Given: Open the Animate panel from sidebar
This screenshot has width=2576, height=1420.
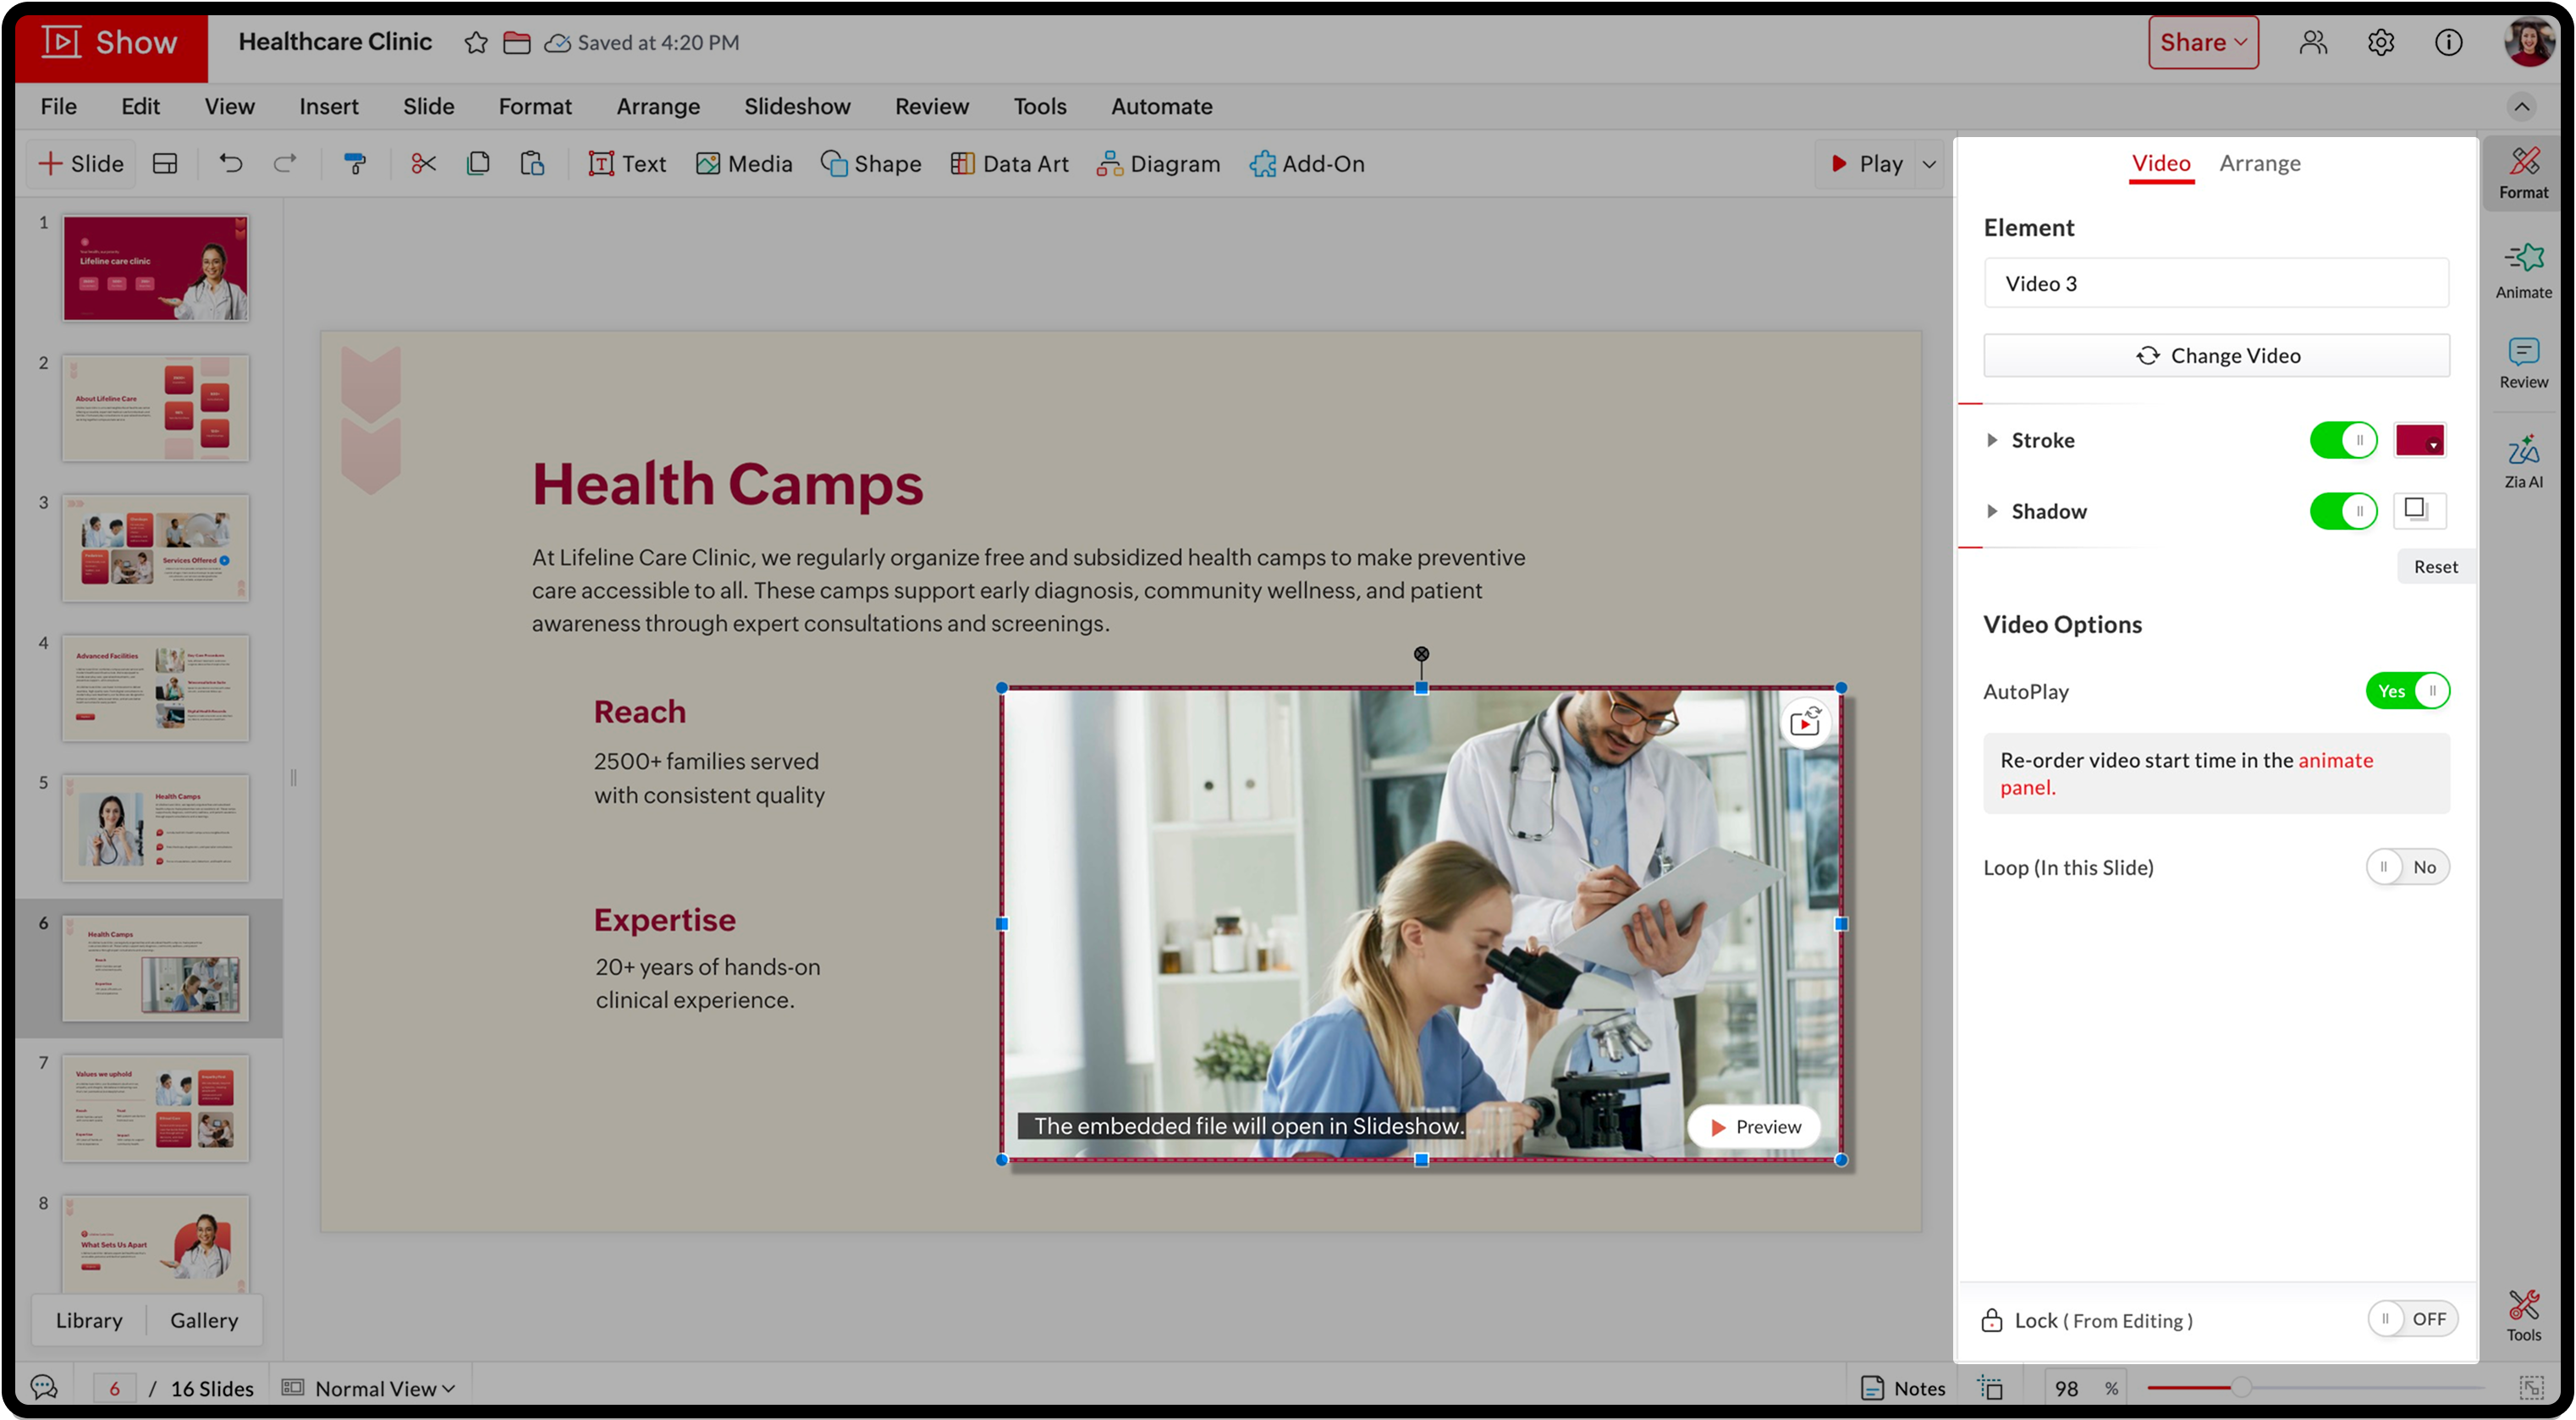Looking at the screenshot, I should (2522, 270).
